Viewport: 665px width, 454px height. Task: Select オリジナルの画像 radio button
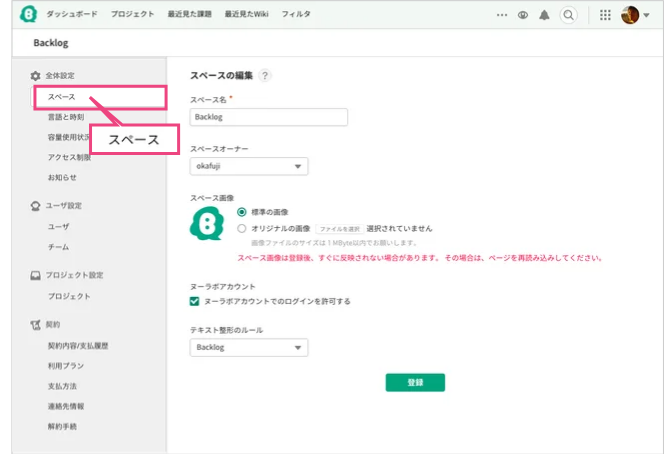coord(241,229)
